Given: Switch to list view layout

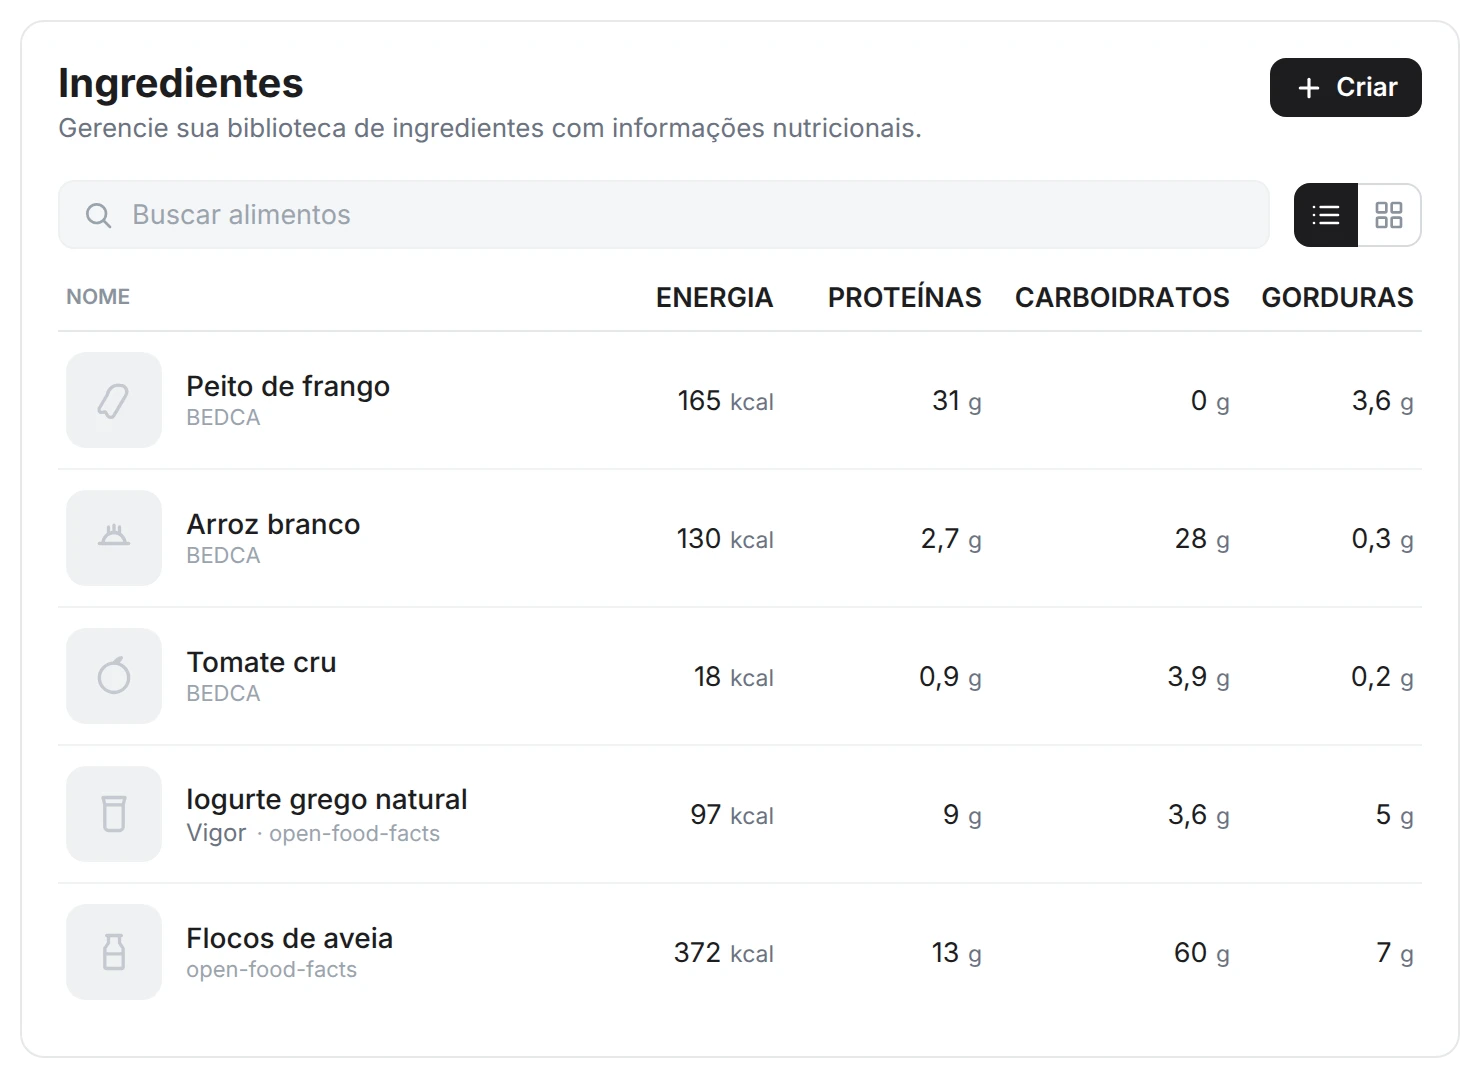Looking at the screenshot, I should [x=1326, y=215].
